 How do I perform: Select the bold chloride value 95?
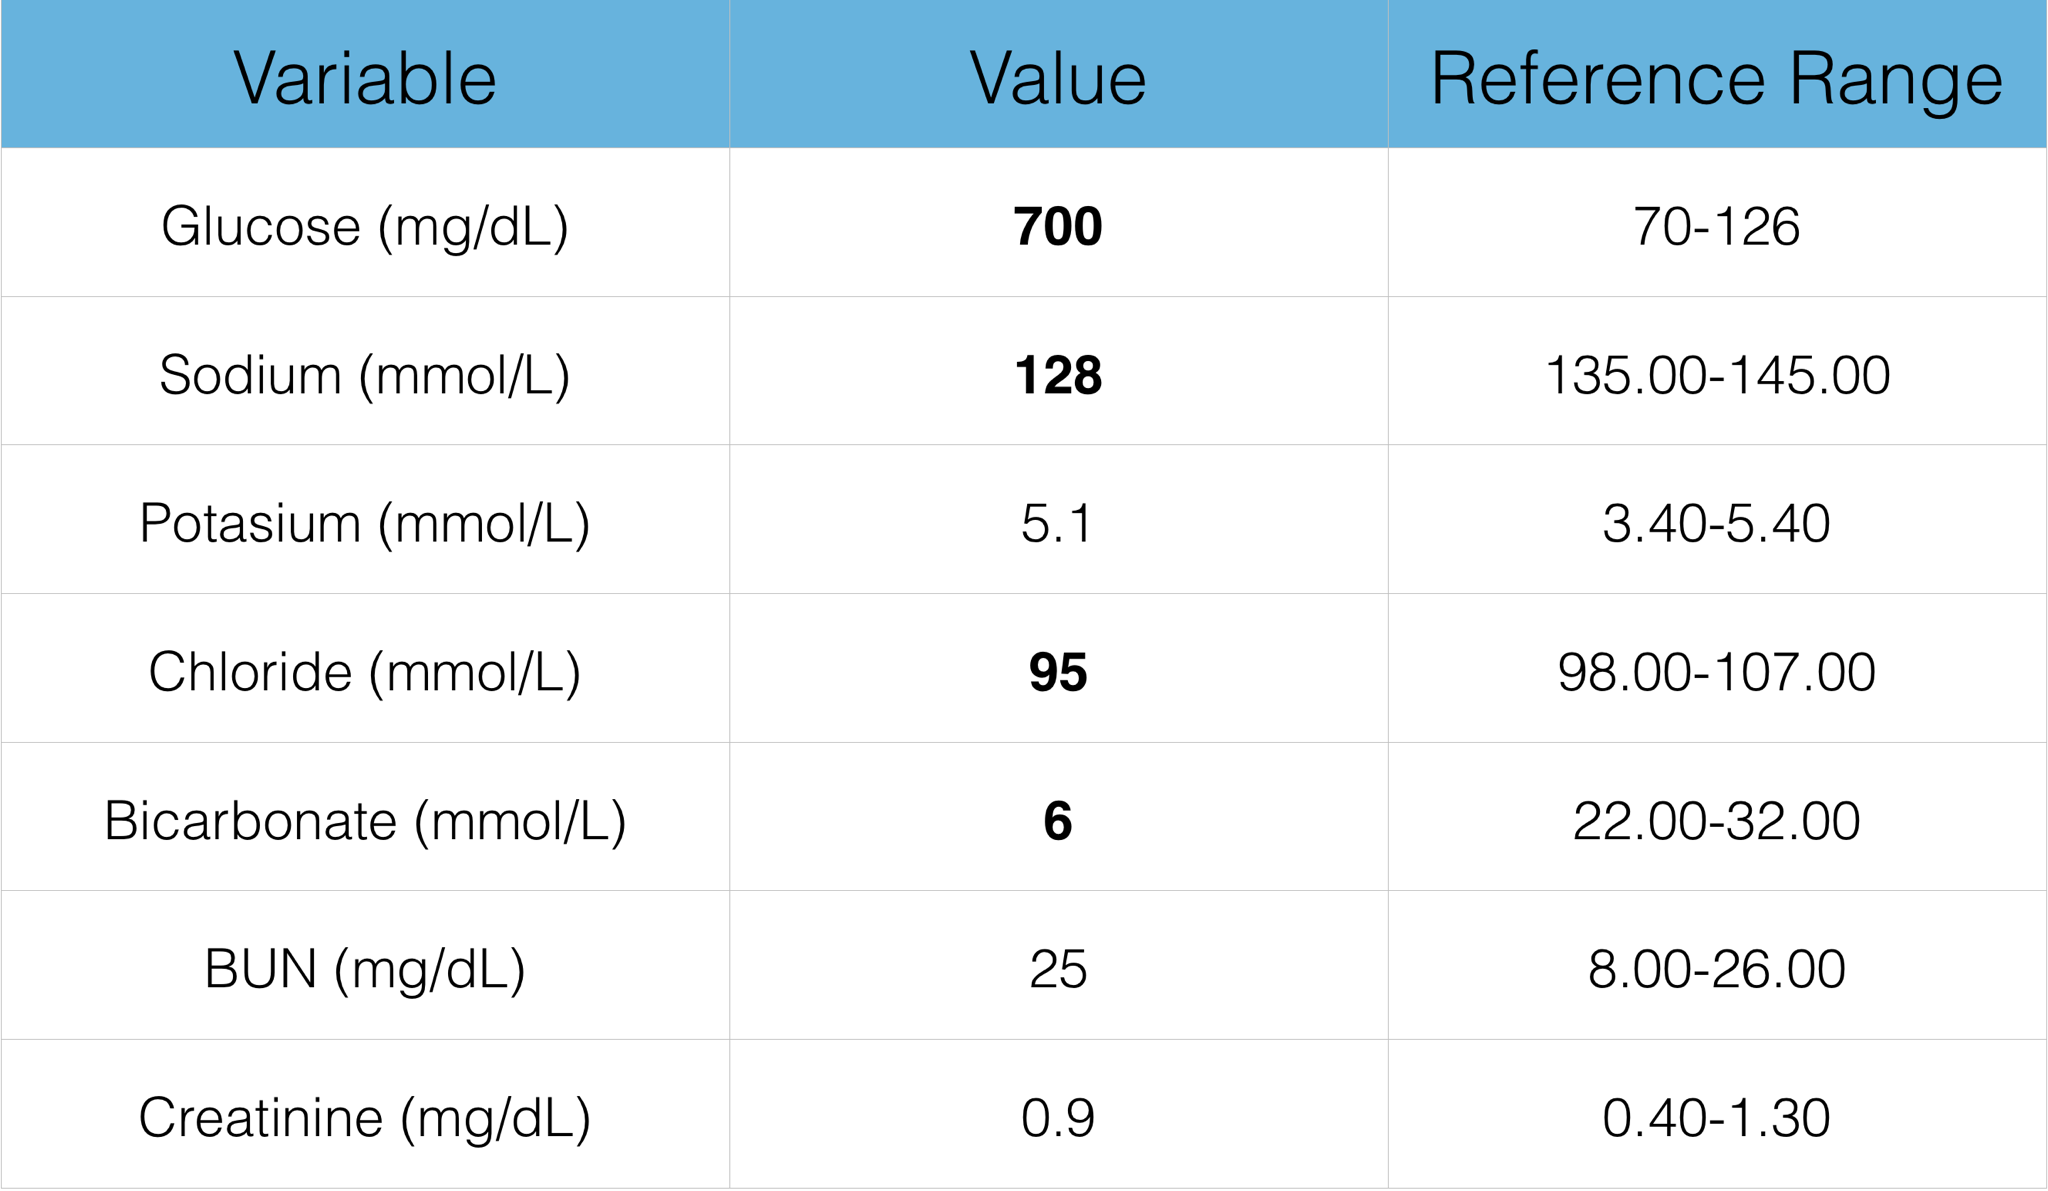coord(1058,672)
